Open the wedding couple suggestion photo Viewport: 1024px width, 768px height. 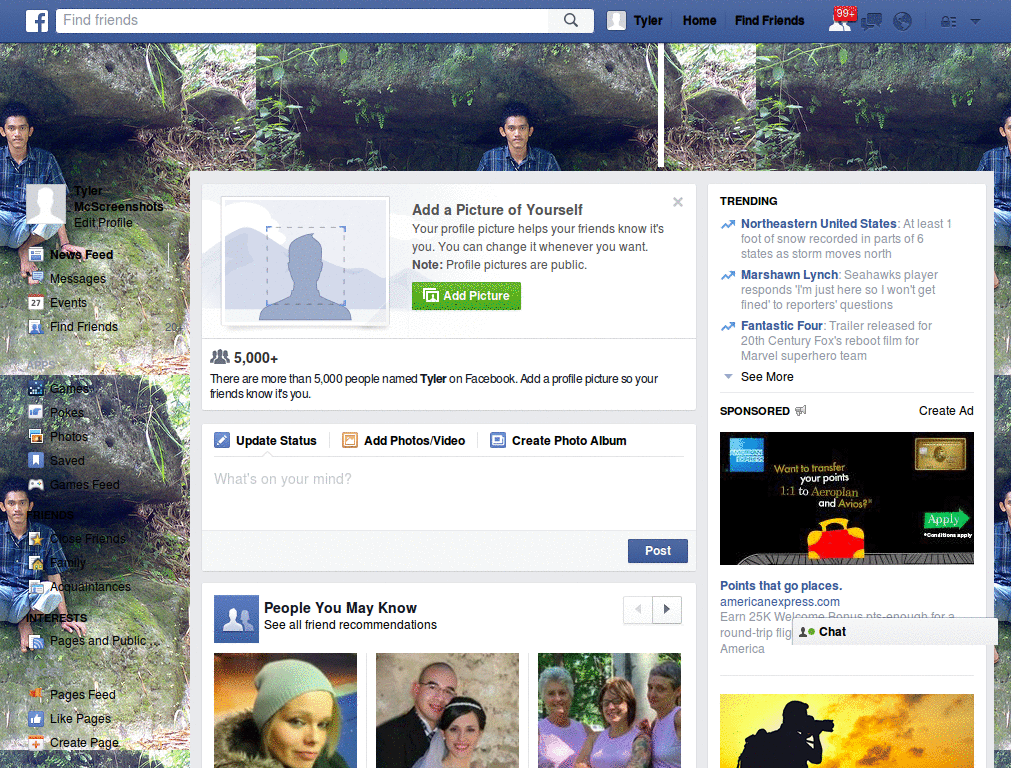click(x=447, y=711)
